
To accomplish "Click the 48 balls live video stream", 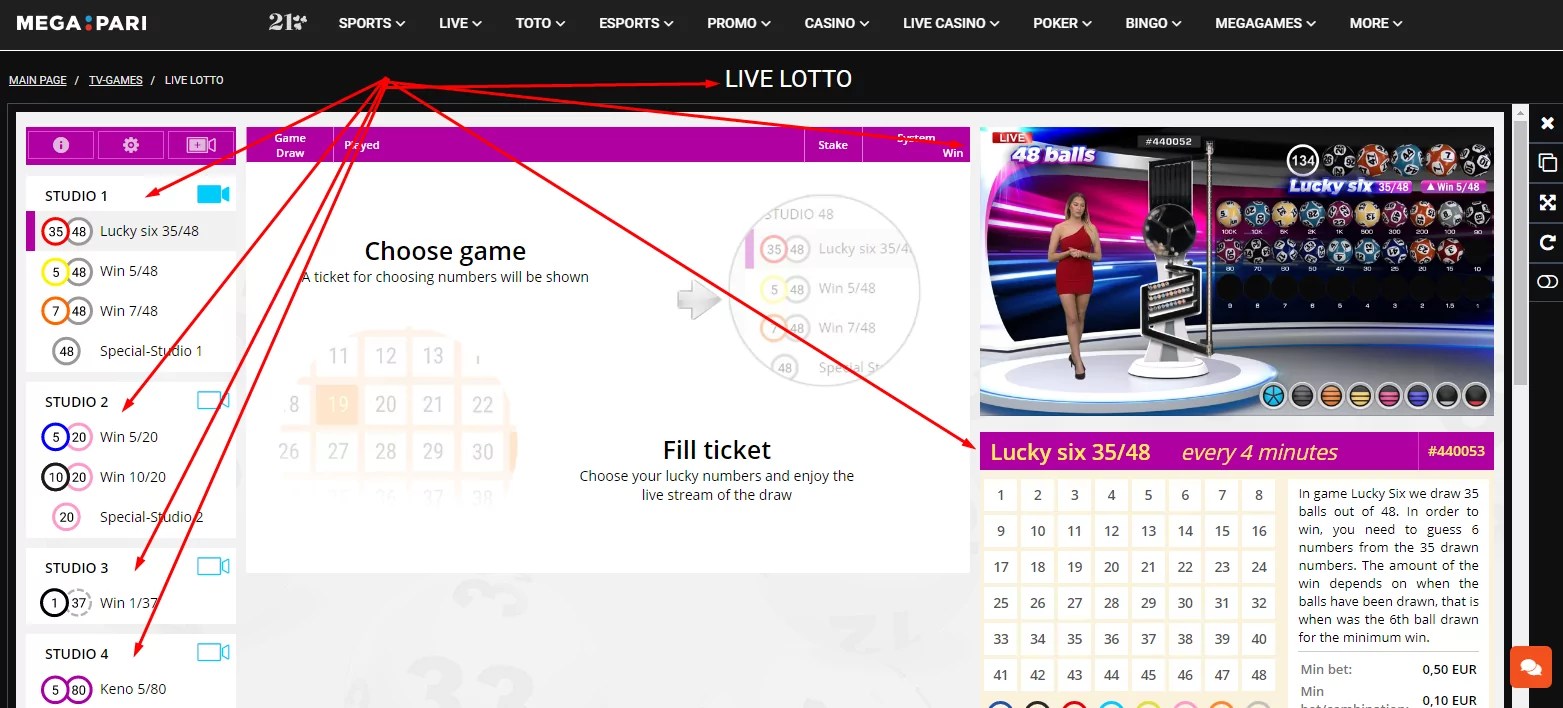I will tap(1236, 271).
